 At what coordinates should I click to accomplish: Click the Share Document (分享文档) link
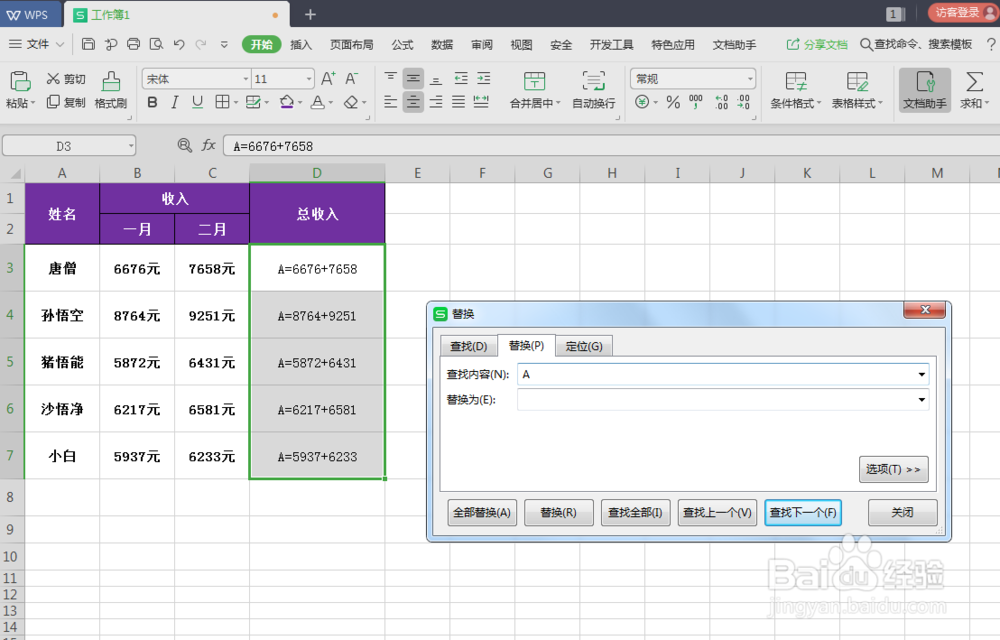pos(817,45)
